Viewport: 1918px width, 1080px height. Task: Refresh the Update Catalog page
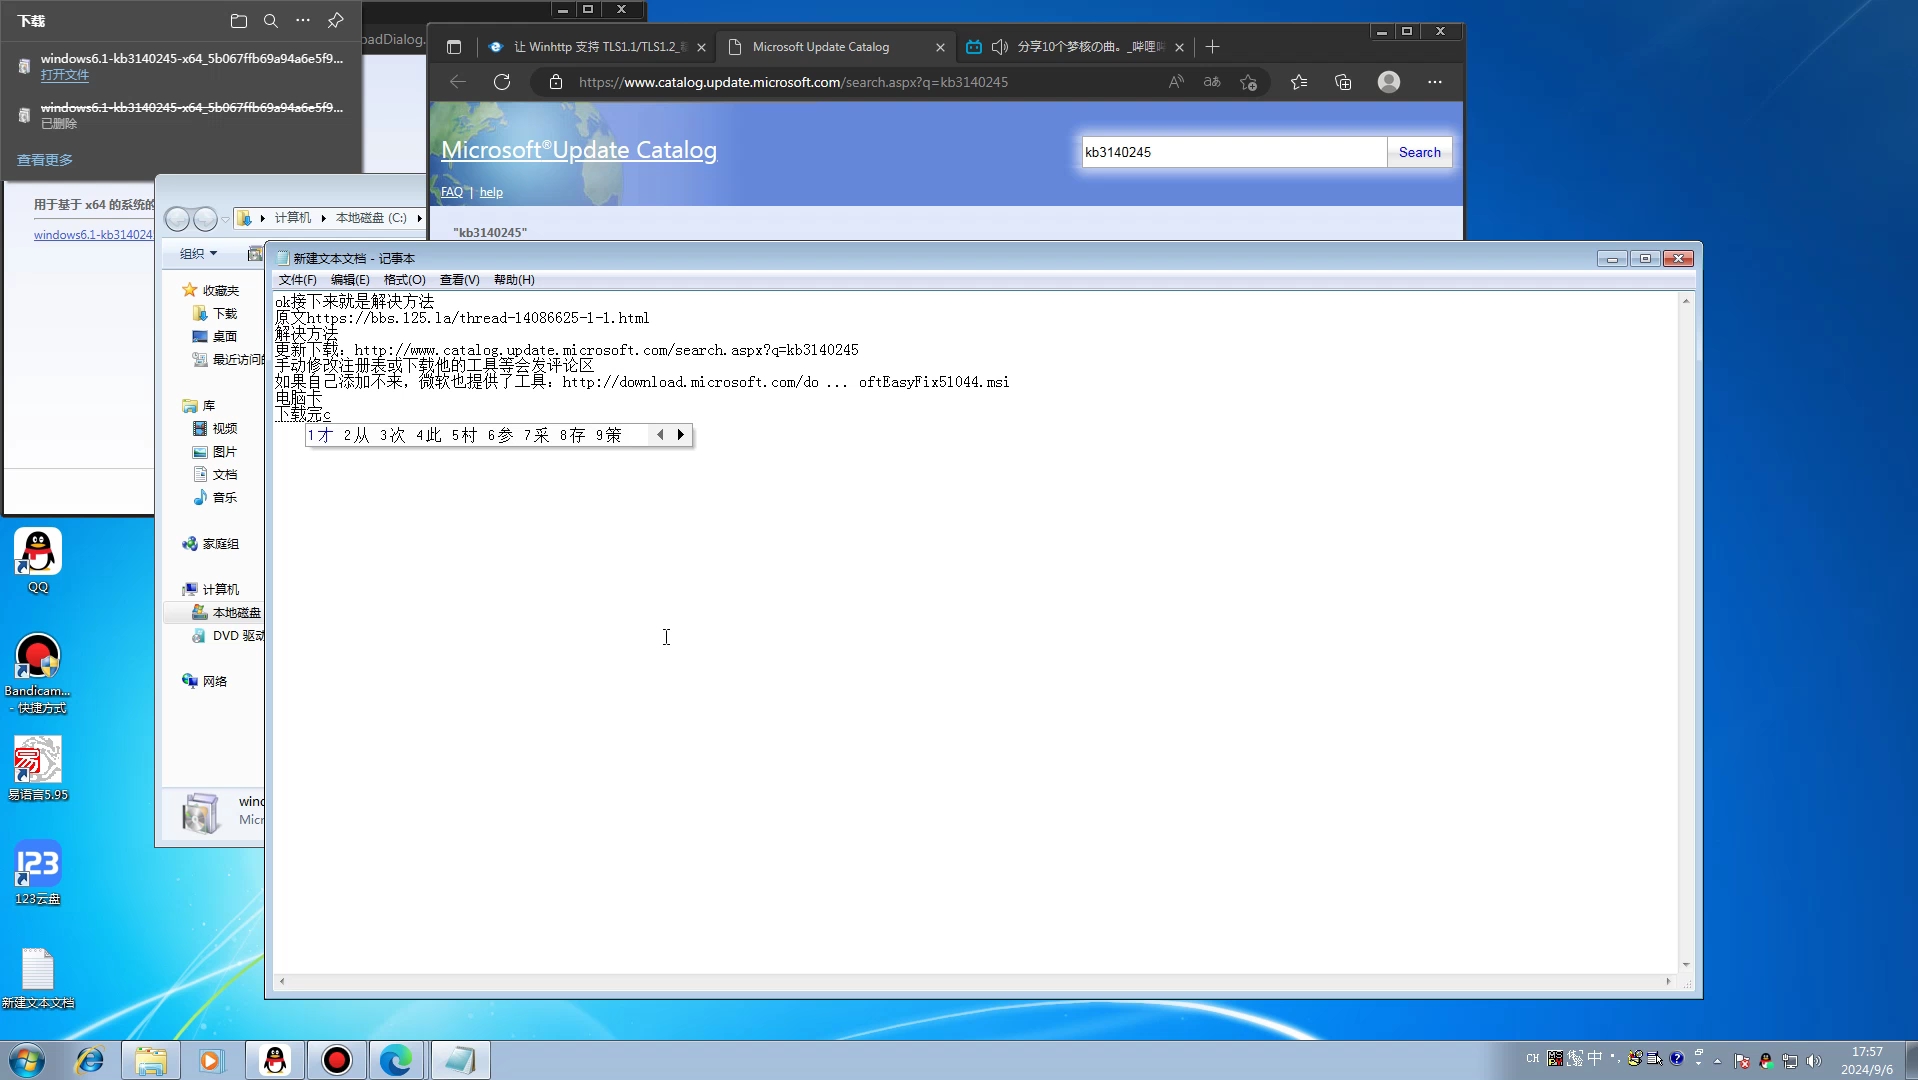tap(502, 82)
